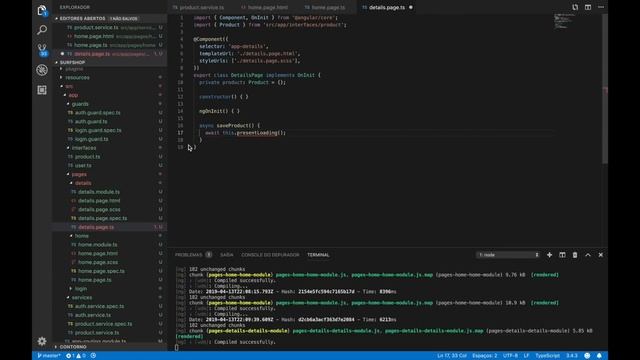Click unsaved dot on details.page.ts tab
This screenshot has height=360, width=640.
tap(411, 7)
